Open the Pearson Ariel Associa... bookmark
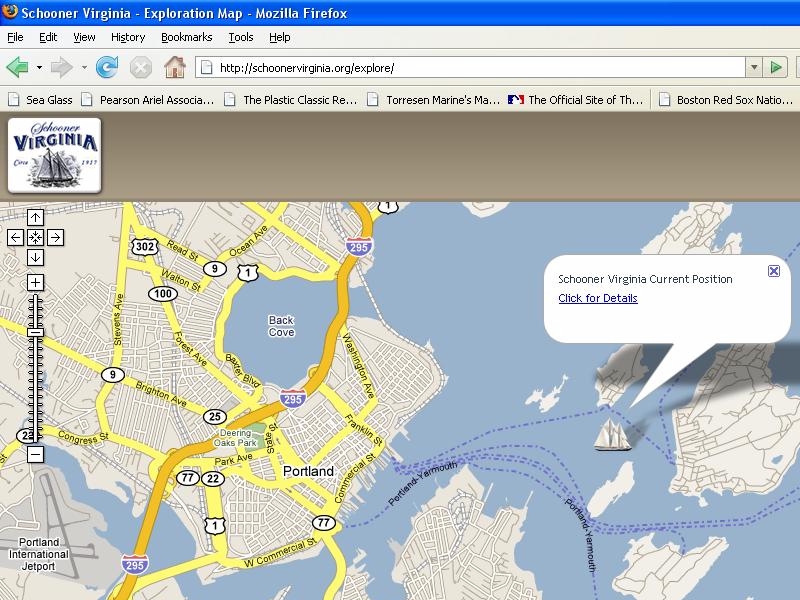This screenshot has width=800, height=600. point(148,99)
